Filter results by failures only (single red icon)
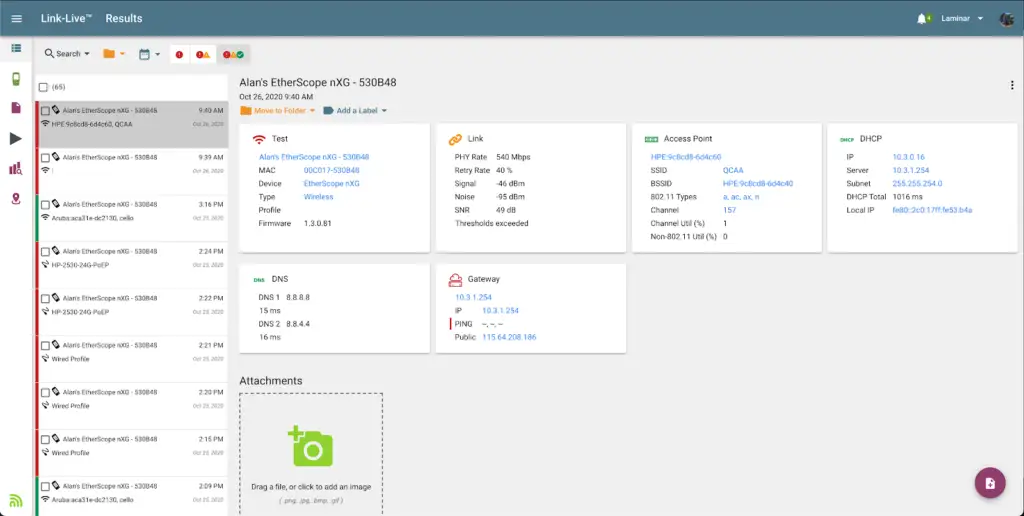1024x516 pixels. (x=179, y=54)
